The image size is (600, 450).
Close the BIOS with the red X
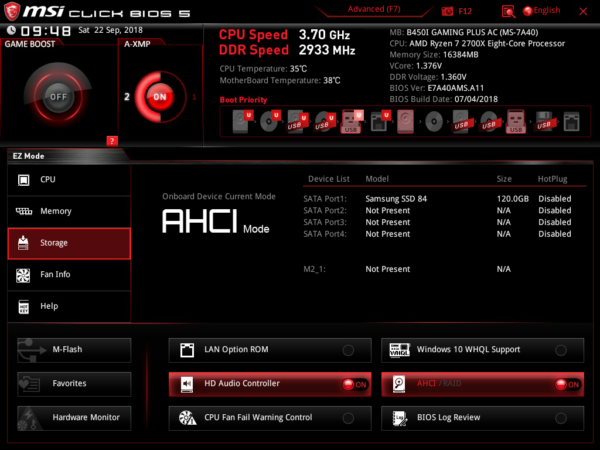coord(583,11)
